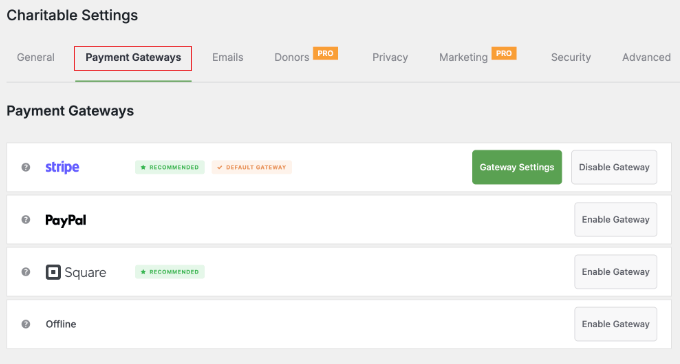Enable the Offline gateway
680x364 pixels.
(x=616, y=324)
